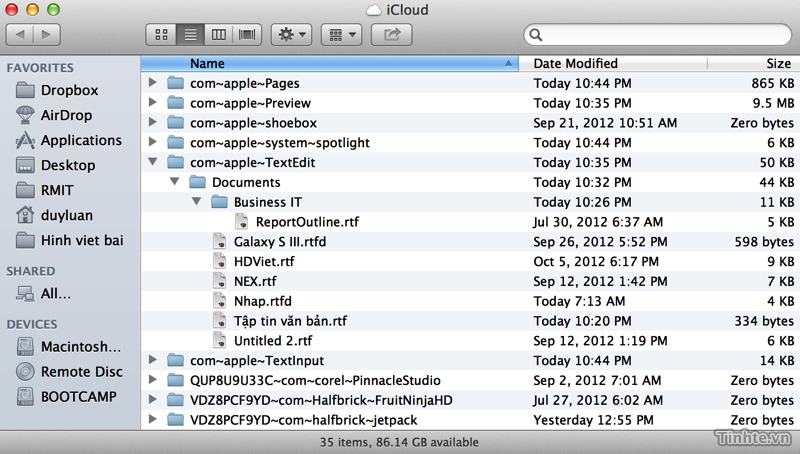
Task: Select the com~apple~TextInput folder name
Action: click(257, 361)
